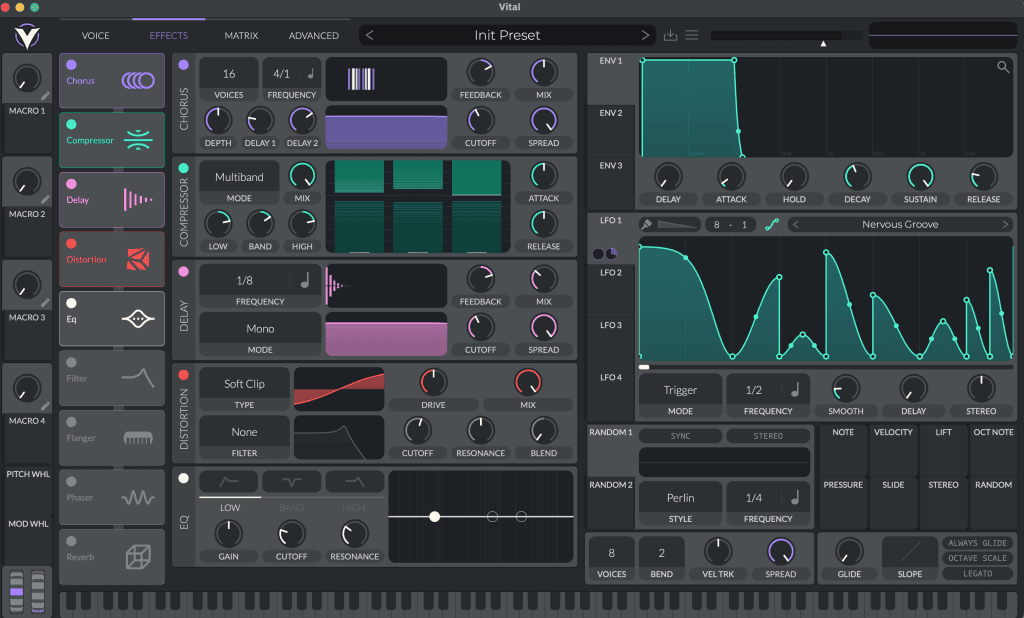This screenshot has width=1024, height=618.
Task: Enable the Filter effect in the sidebar
Action: pyautogui.click(x=71, y=363)
